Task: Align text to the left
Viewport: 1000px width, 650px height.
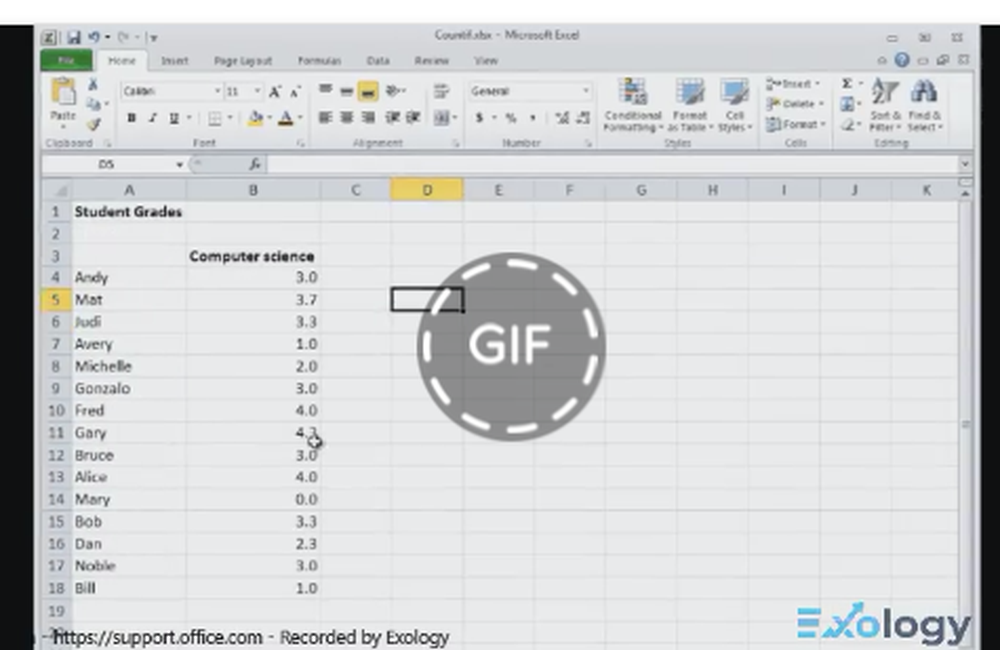Action: click(x=325, y=117)
